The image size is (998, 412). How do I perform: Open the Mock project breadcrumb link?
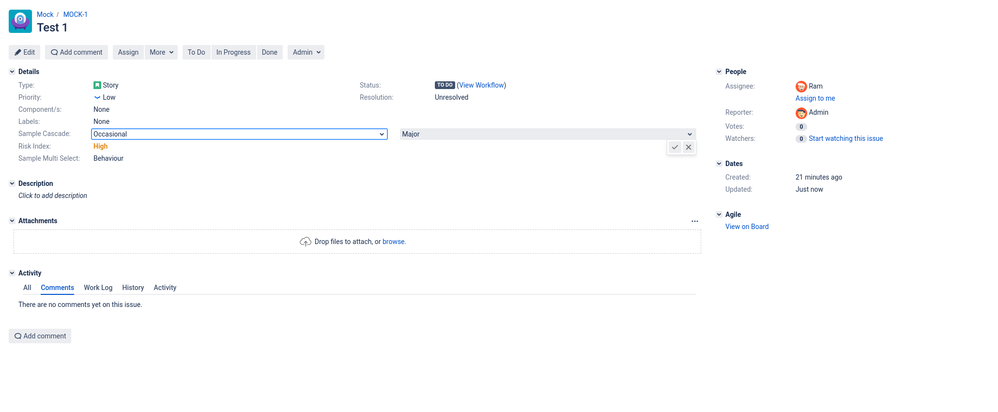(45, 15)
